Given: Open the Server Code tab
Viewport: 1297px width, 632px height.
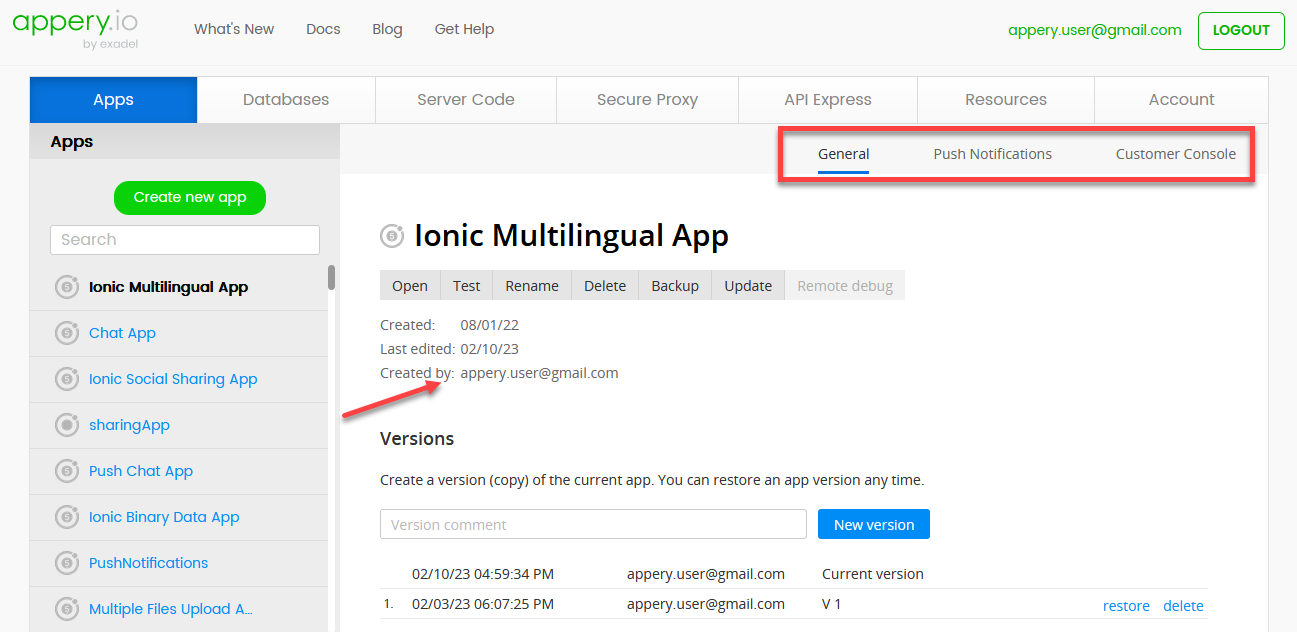Looking at the screenshot, I should [466, 100].
